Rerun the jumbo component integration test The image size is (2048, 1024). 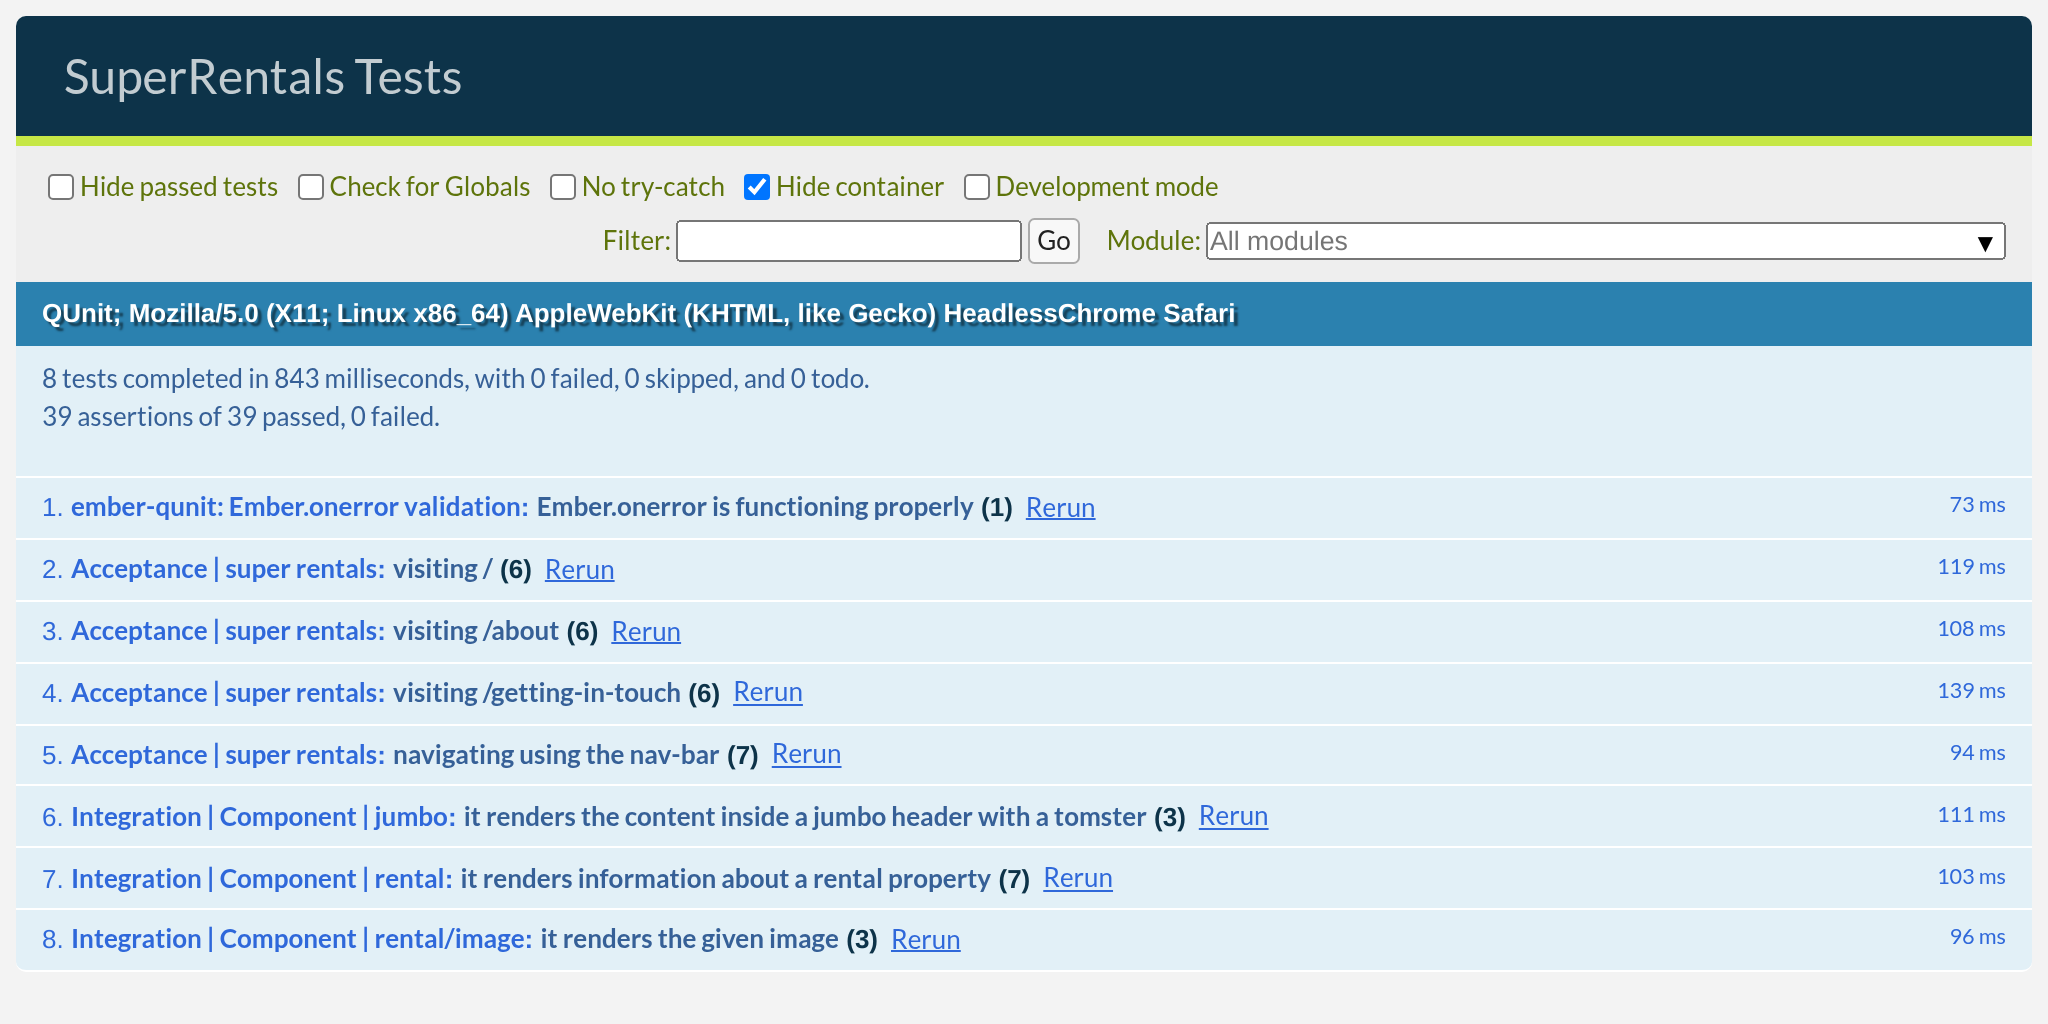[x=1233, y=817]
